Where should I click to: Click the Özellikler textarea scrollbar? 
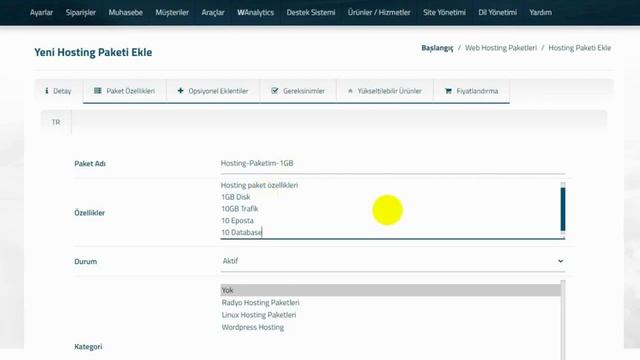coord(563,210)
